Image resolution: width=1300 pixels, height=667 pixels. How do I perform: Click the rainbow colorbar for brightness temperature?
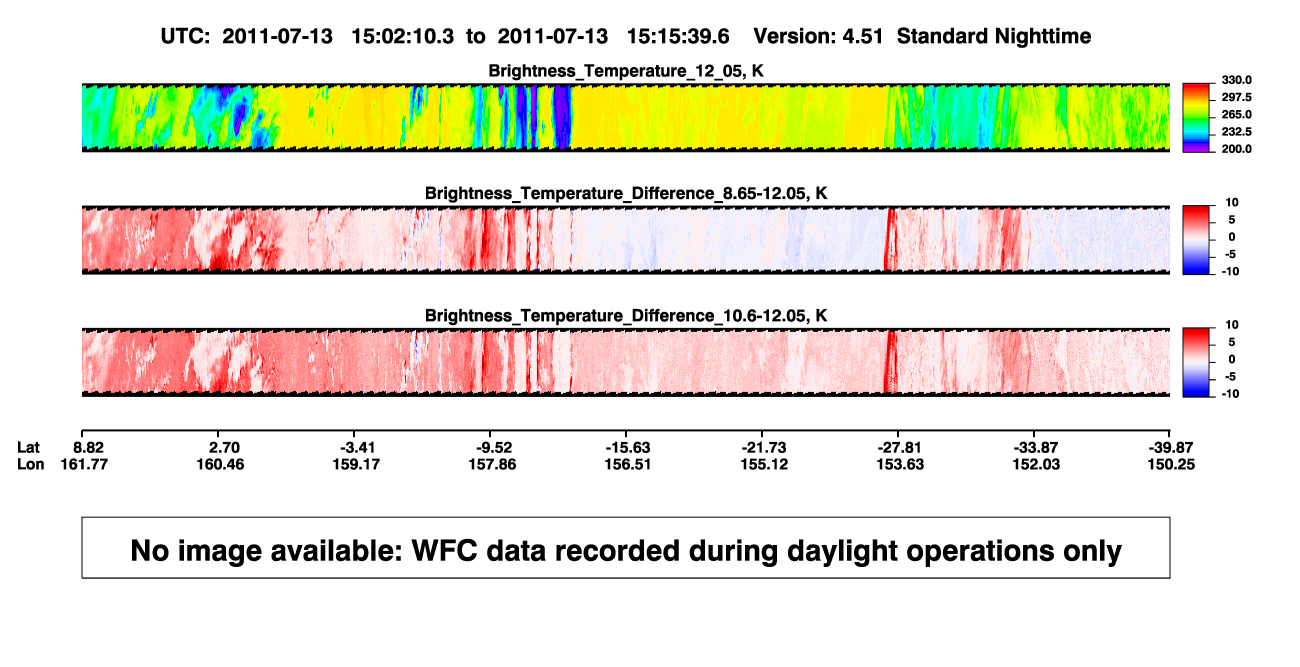[1196, 117]
